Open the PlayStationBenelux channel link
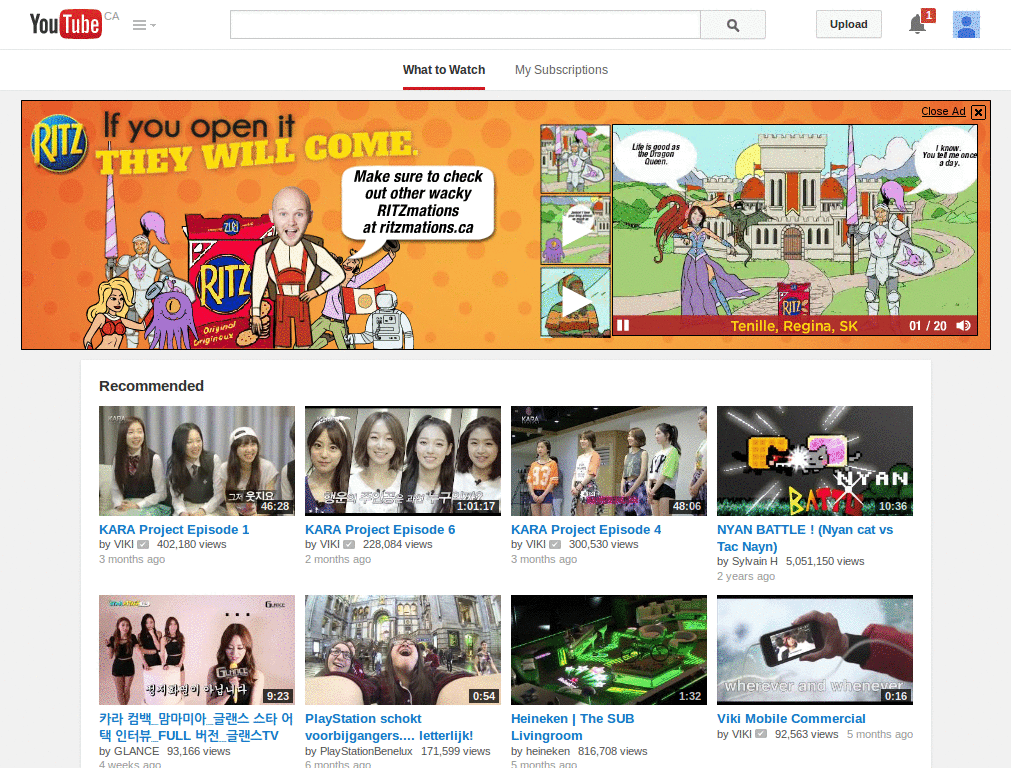 point(366,751)
